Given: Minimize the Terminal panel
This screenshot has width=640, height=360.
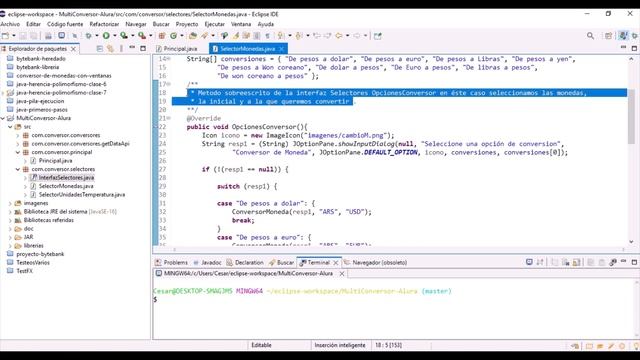Looking at the screenshot, I should pyautogui.click(x=623, y=262).
